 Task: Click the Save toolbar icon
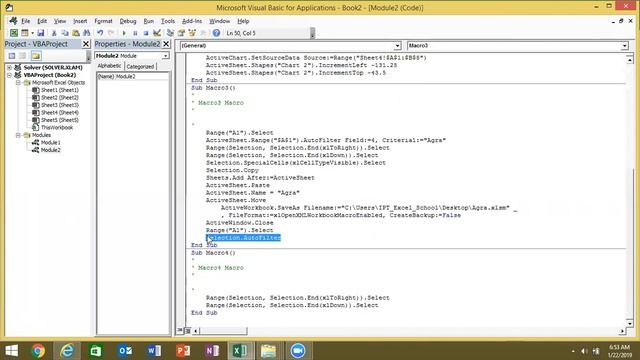click(x=40, y=33)
